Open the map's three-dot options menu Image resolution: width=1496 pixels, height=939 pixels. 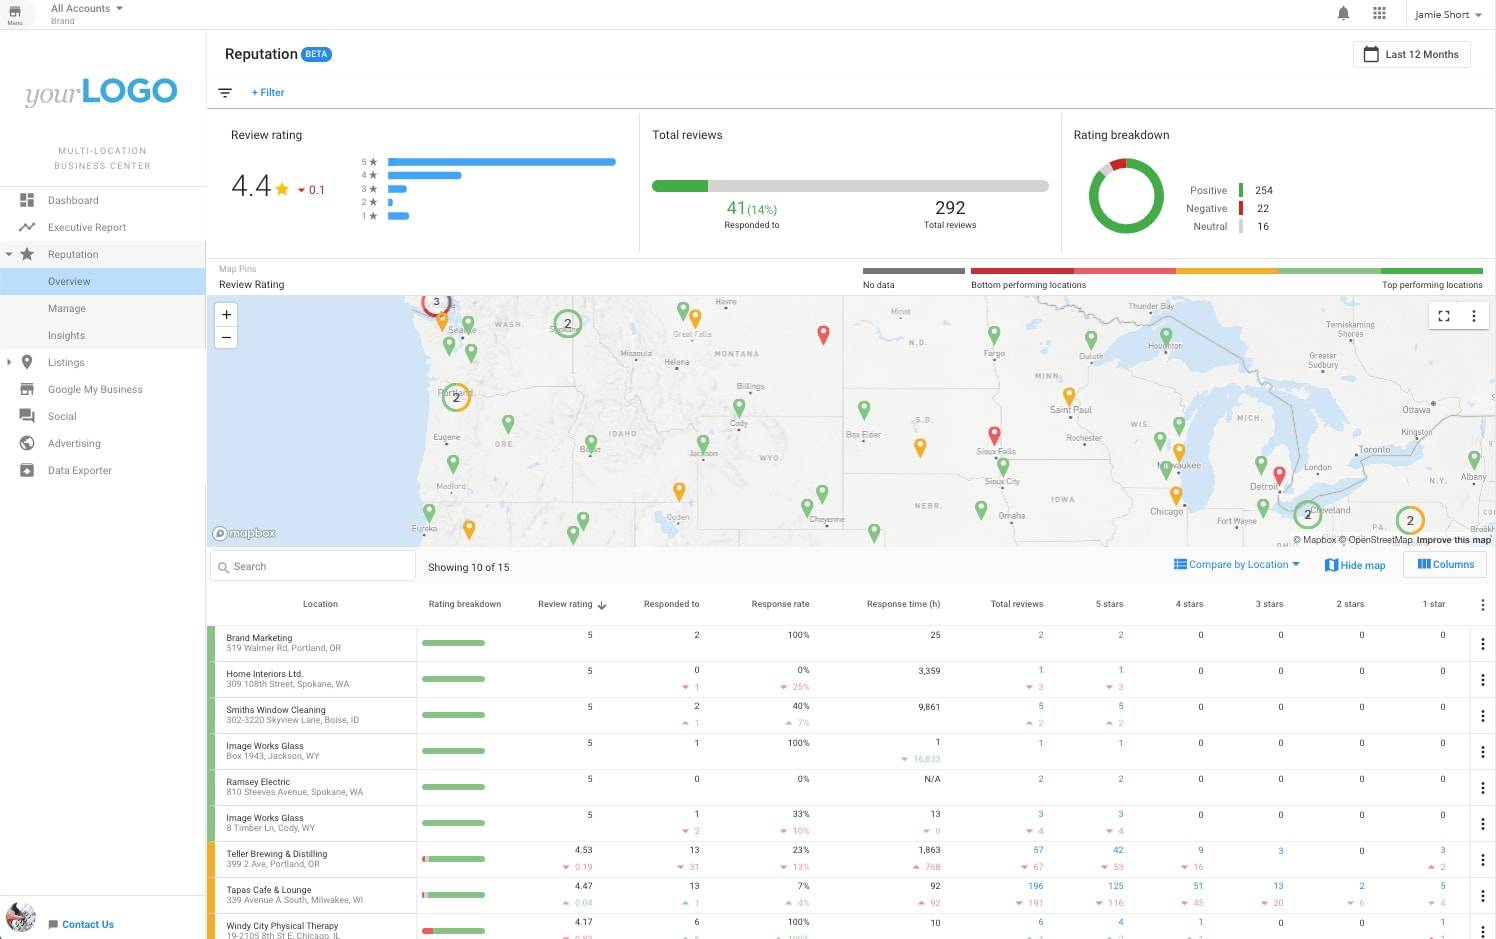point(1473,316)
